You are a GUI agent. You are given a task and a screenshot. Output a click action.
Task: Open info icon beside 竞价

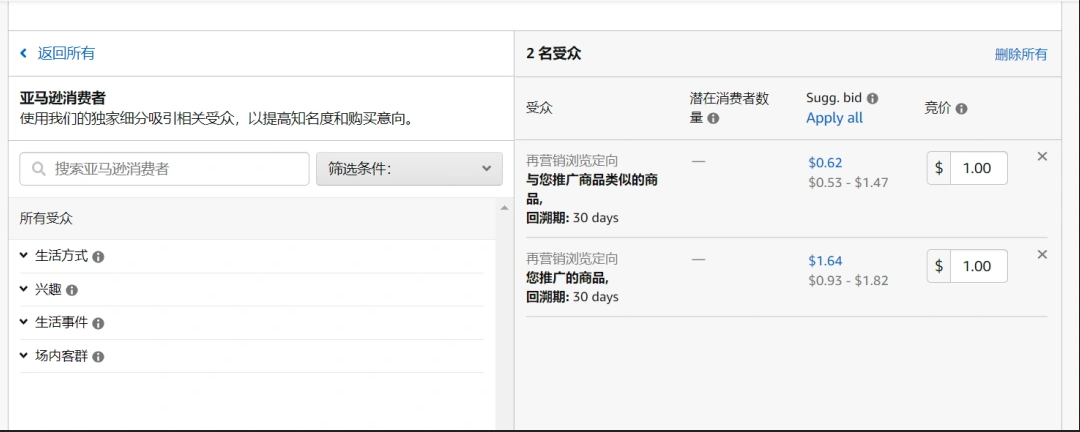click(962, 109)
